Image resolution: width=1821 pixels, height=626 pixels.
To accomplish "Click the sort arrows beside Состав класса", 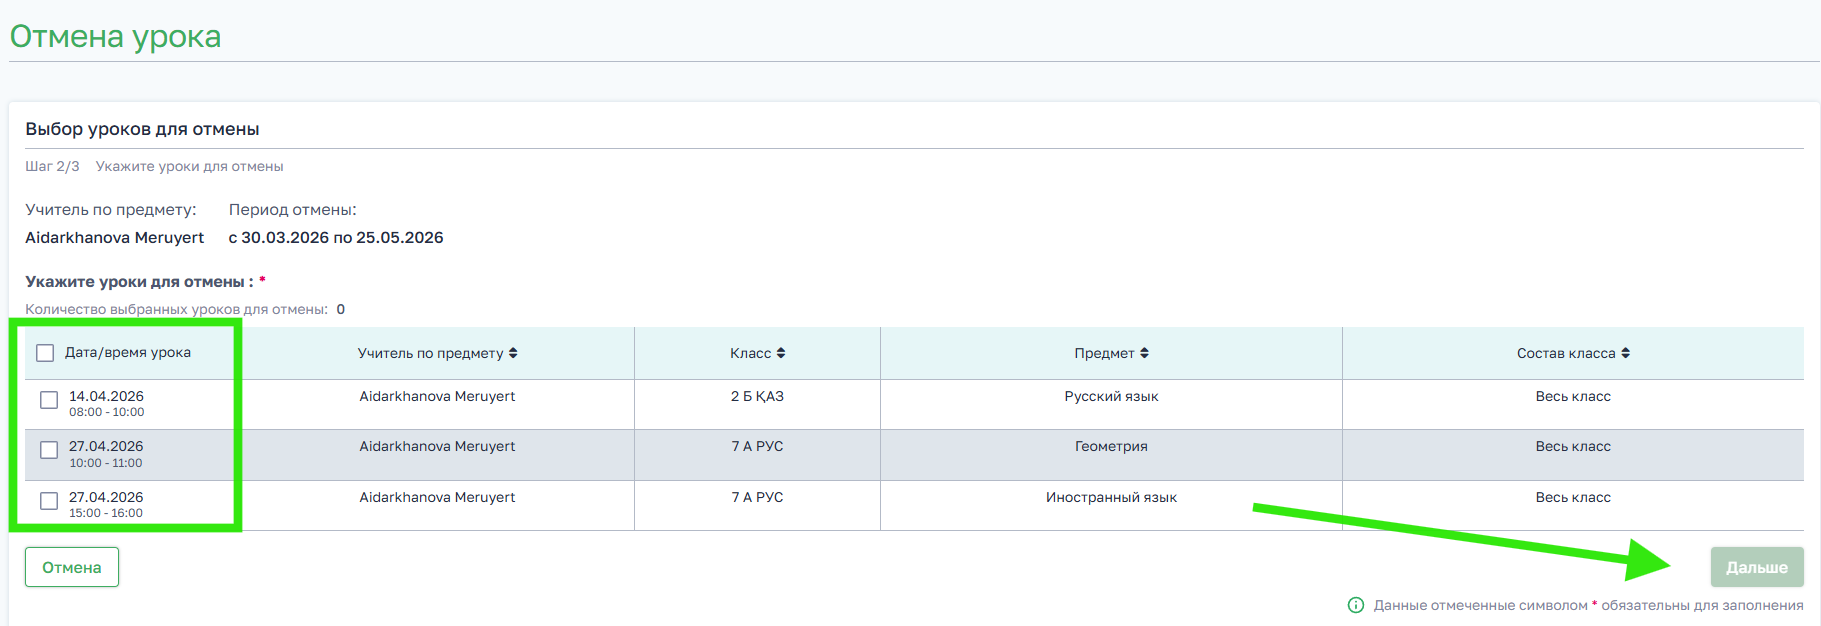I will [x=1625, y=353].
